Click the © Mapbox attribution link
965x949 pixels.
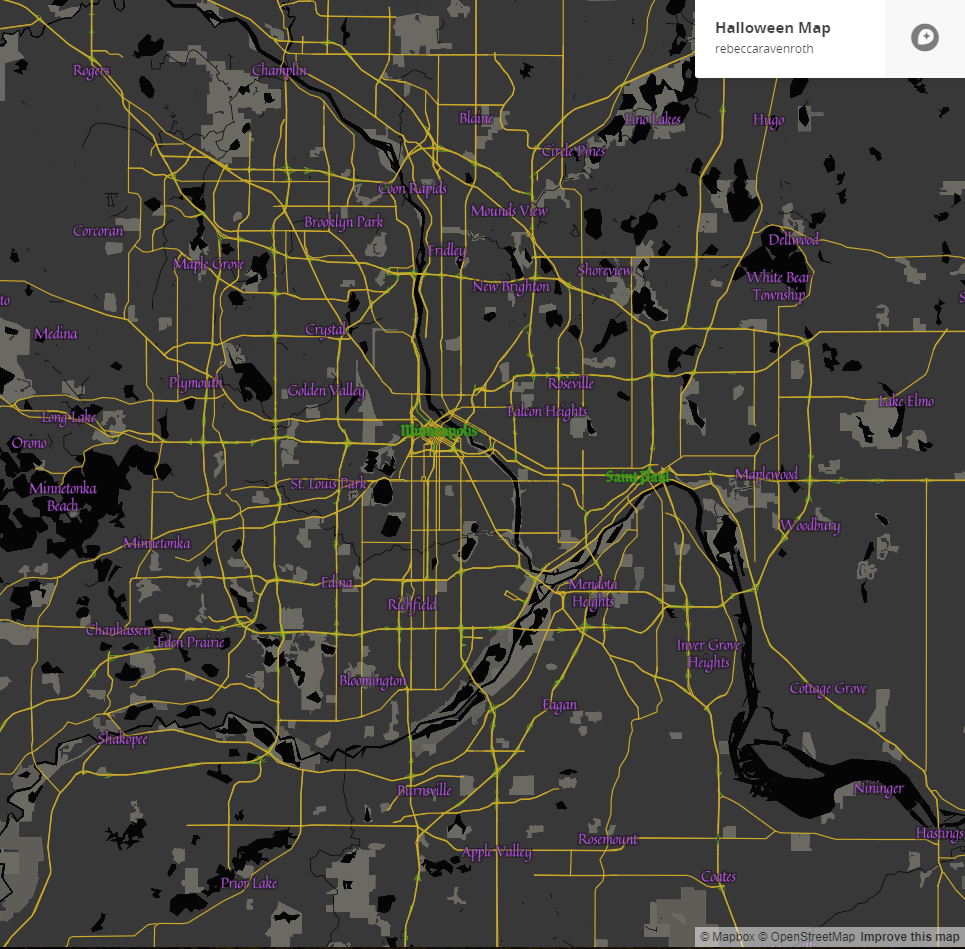tap(729, 938)
